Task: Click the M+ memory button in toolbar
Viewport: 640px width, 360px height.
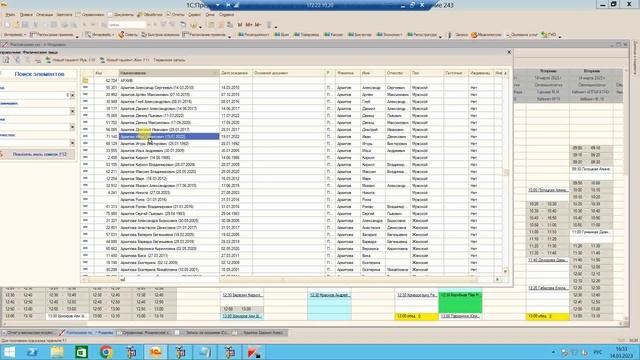Action: (249, 25)
